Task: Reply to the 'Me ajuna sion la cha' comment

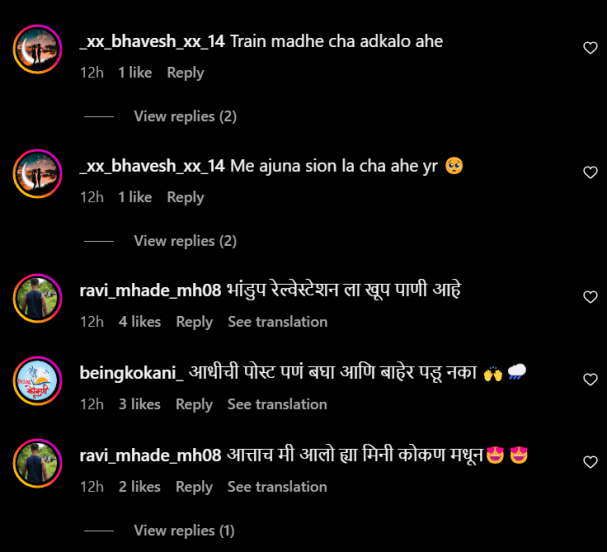Action: pos(185,197)
